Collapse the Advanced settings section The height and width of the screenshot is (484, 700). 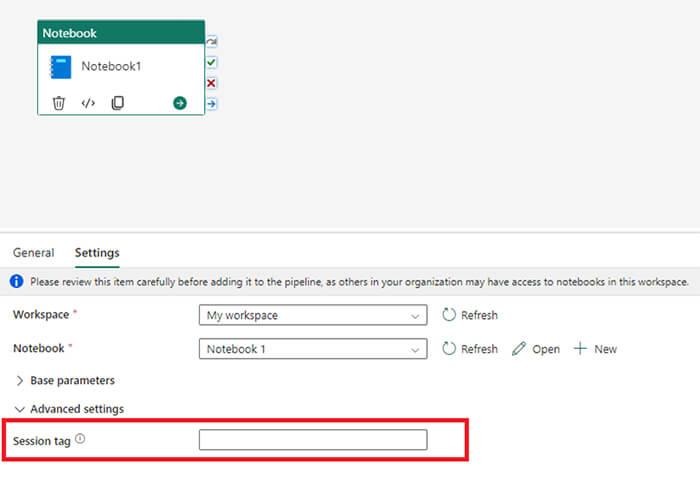pyautogui.click(x=69, y=409)
